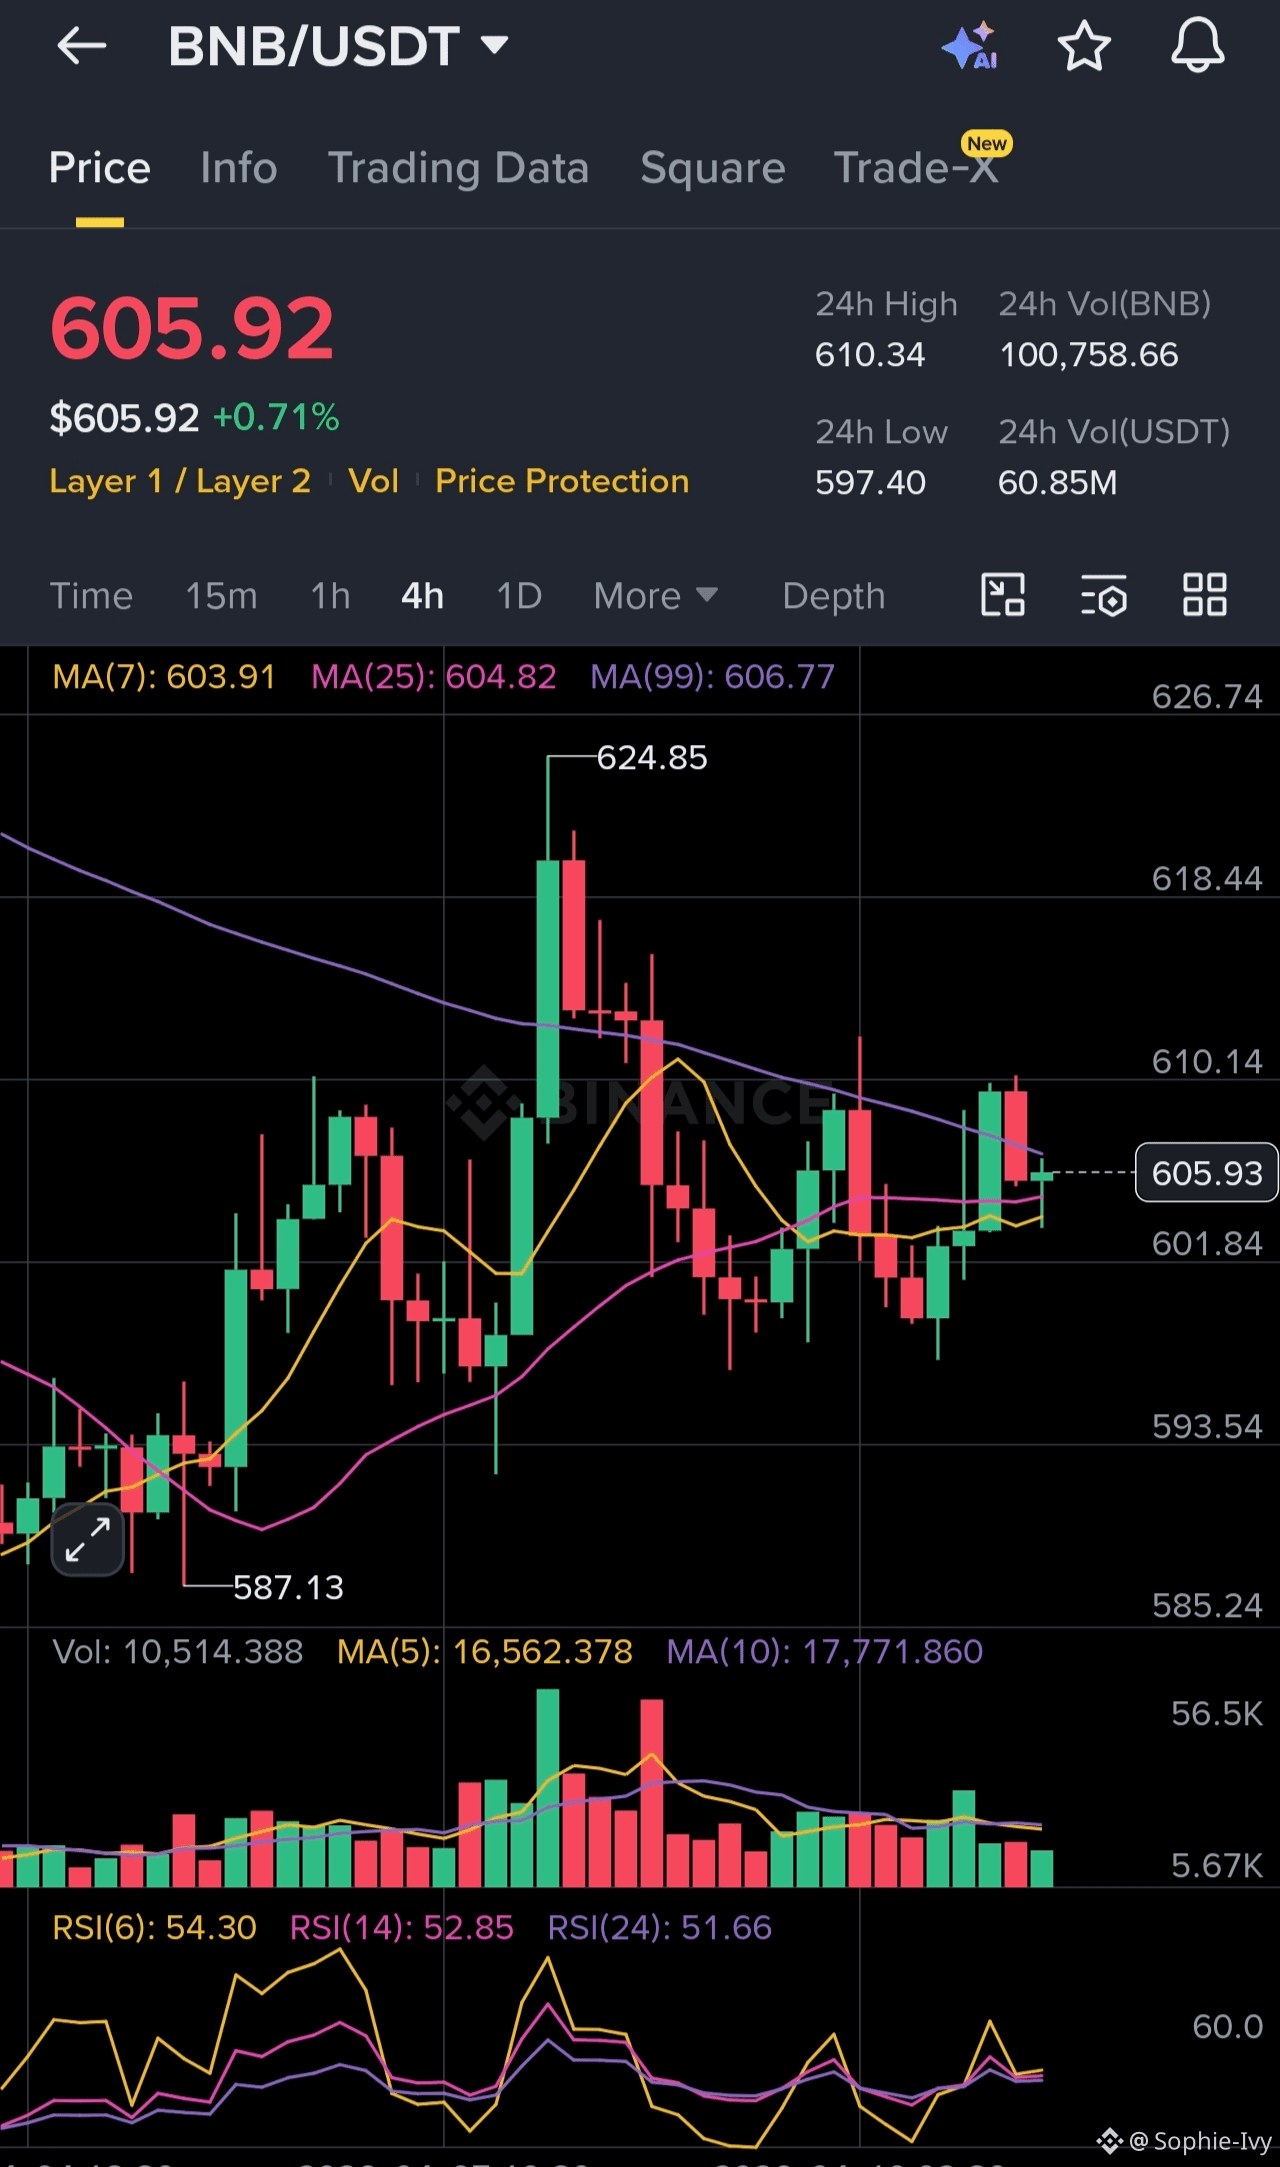Tap the Vol: 10,514.388 volume label
The width and height of the screenshot is (1280, 2167).
pos(178,1651)
